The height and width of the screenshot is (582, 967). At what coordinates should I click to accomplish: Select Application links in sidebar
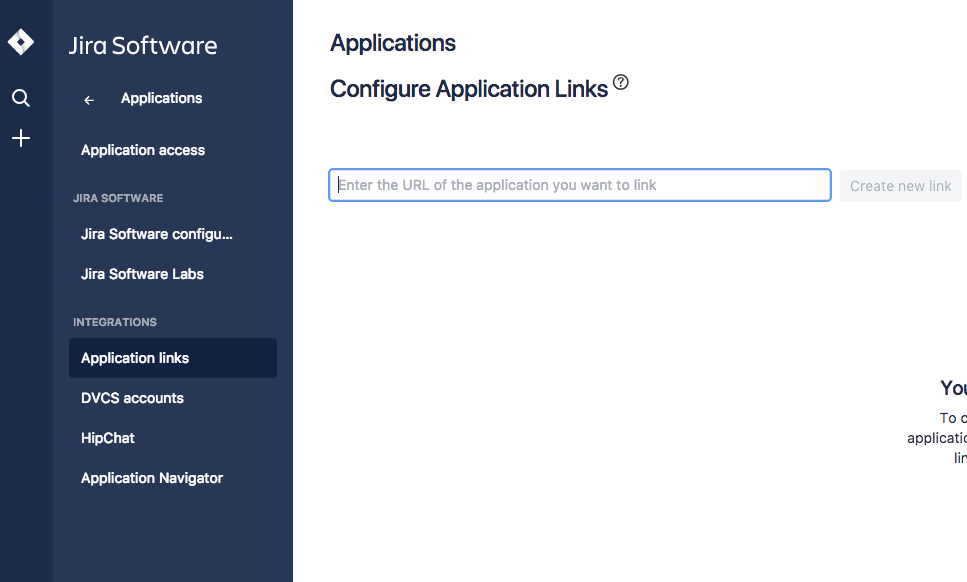click(135, 358)
